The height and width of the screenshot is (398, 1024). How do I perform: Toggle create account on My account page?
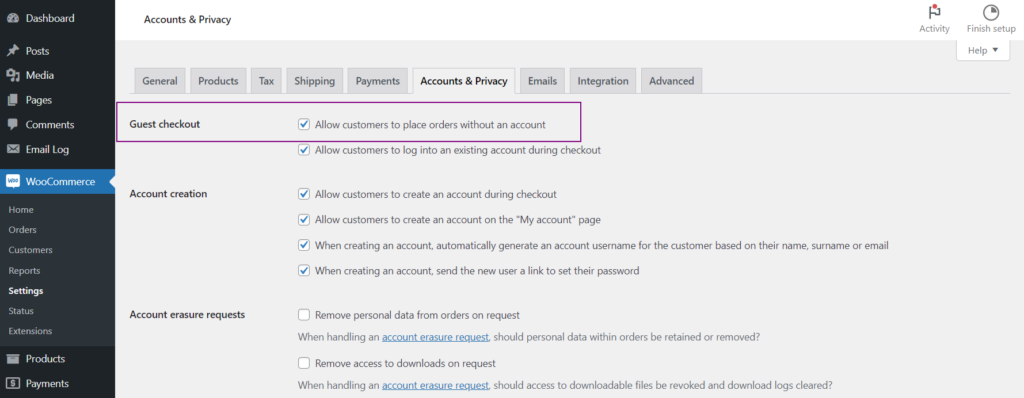click(x=304, y=220)
